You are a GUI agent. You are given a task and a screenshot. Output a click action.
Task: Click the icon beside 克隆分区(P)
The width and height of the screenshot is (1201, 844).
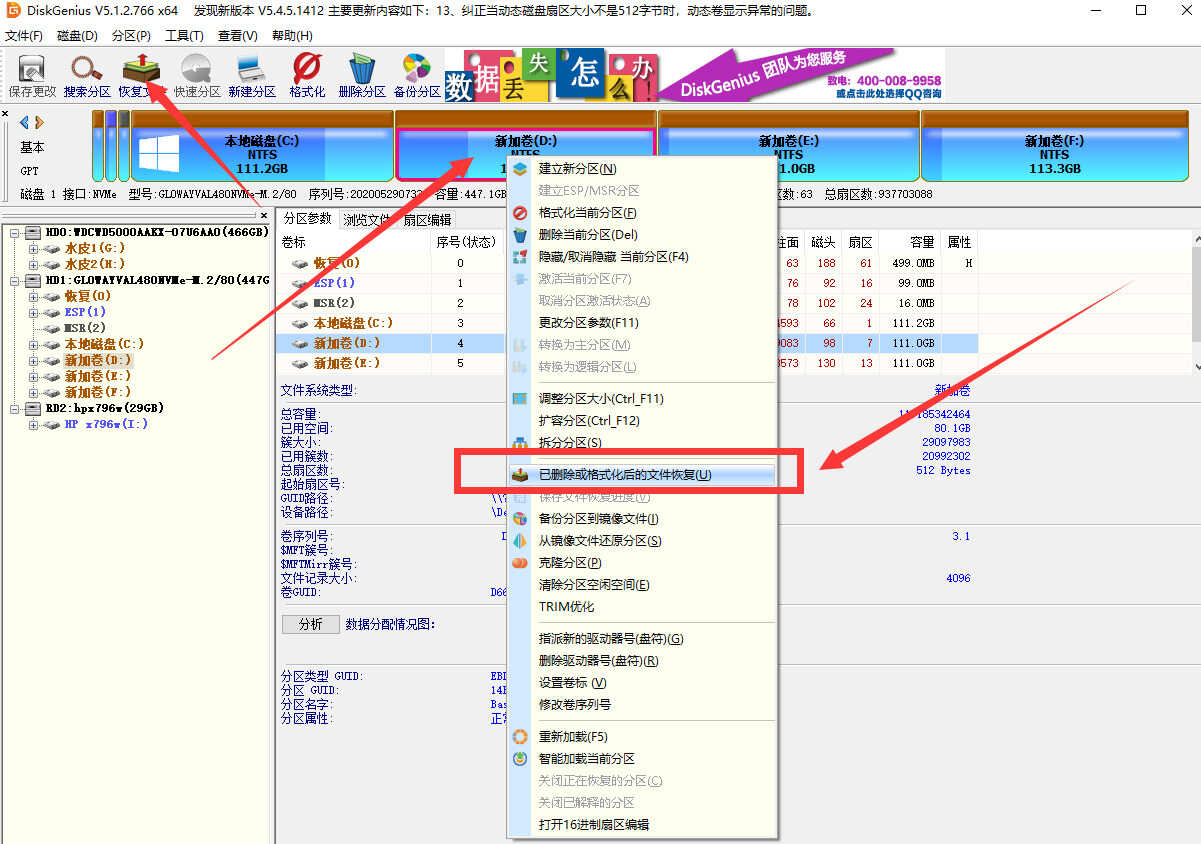pos(519,563)
